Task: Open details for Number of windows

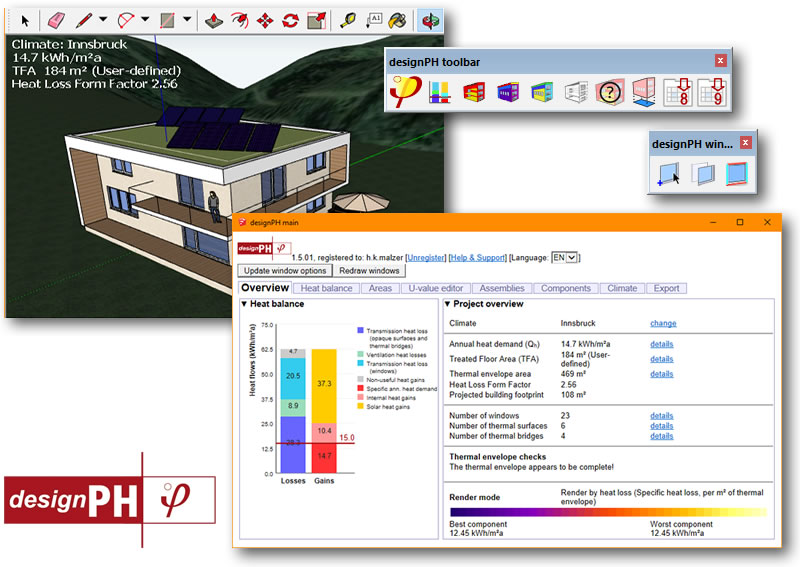Action: tap(662, 416)
